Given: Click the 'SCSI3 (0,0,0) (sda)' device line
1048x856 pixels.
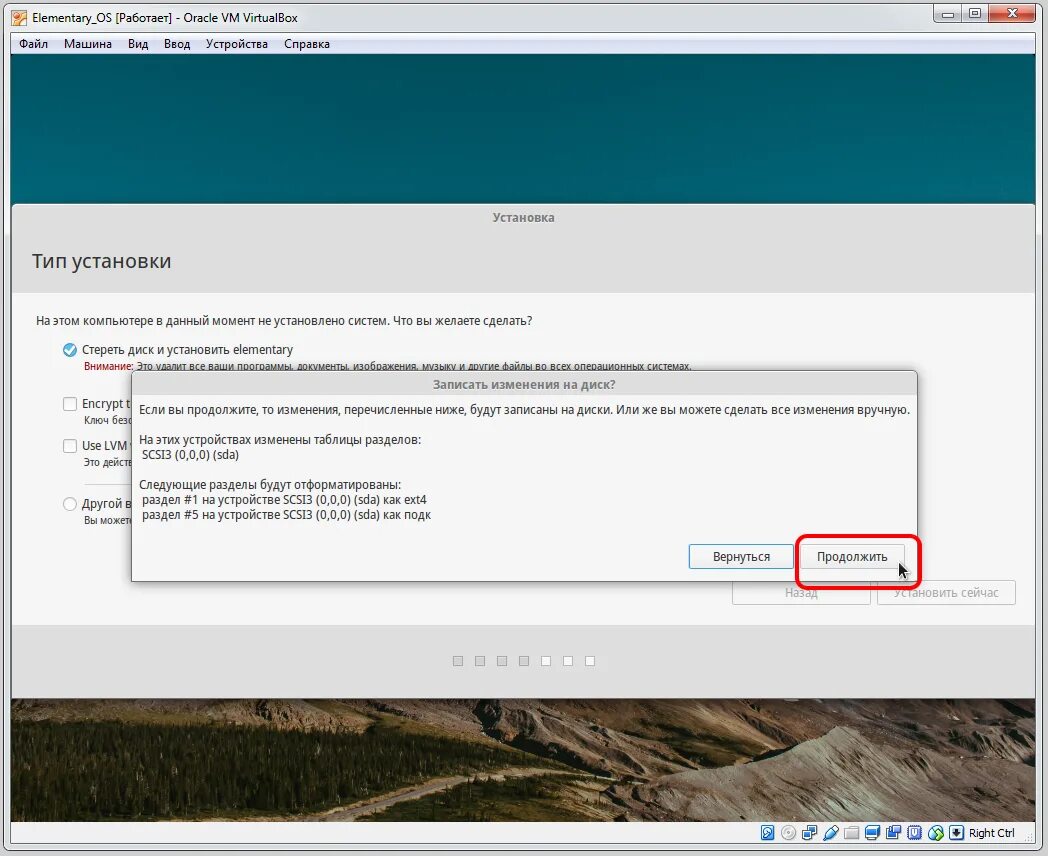Looking at the screenshot, I should [190, 455].
